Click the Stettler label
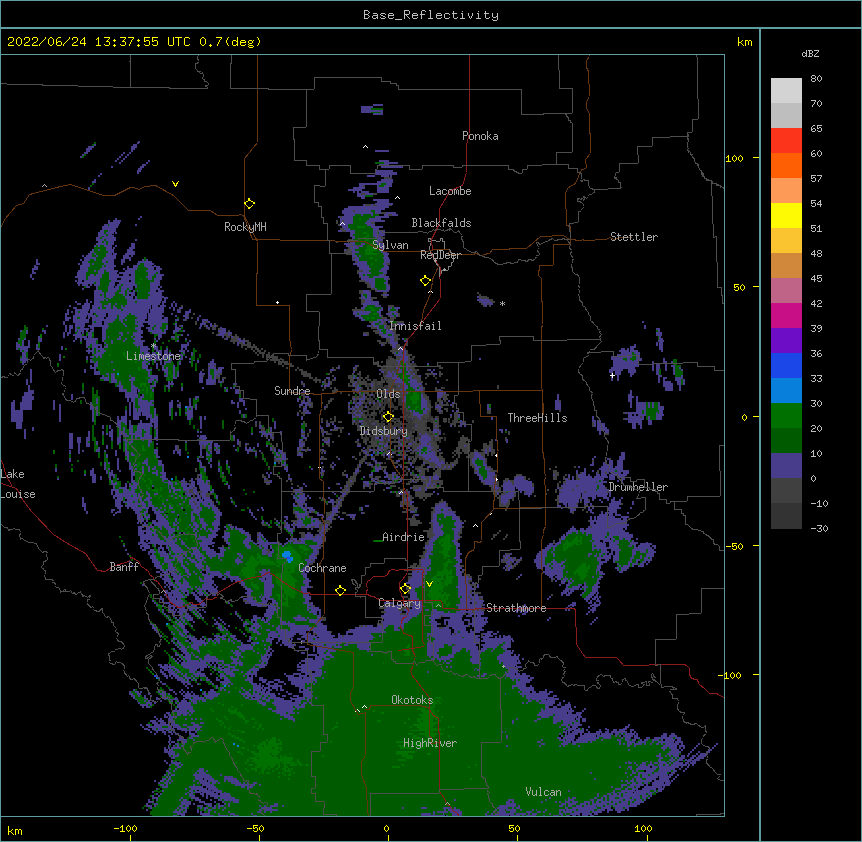The height and width of the screenshot is (842, 862). click(634, 237)
